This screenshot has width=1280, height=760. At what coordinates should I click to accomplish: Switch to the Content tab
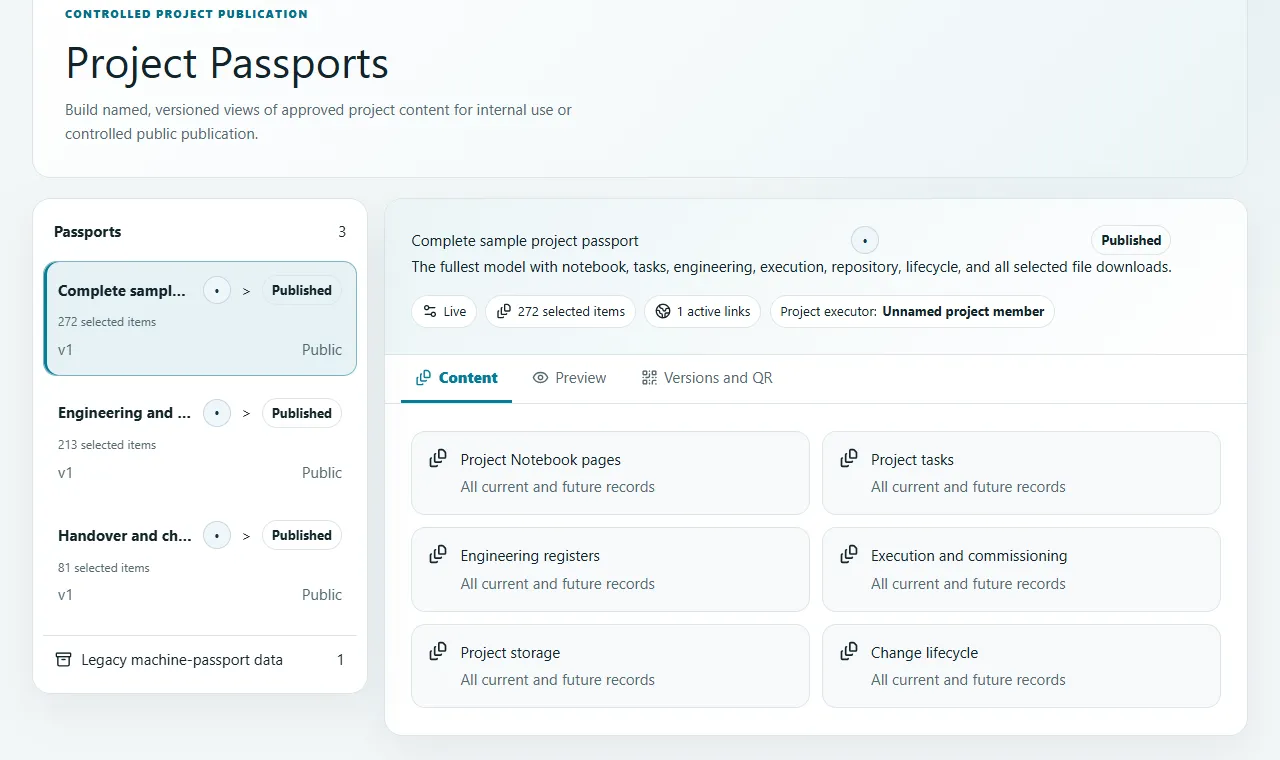(x=456, y=378)
